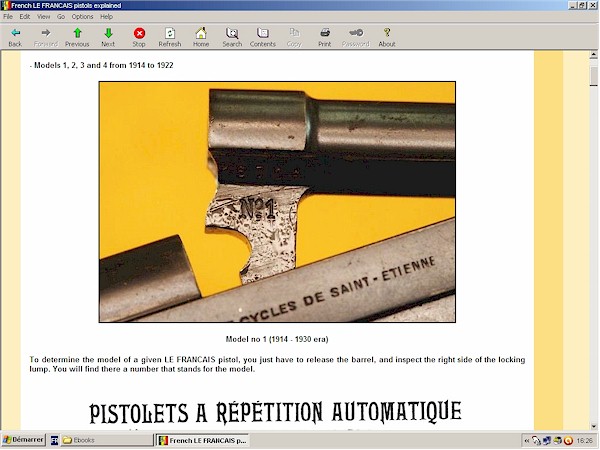Go to the Previous page with up arrow

[x=77, y=33]
